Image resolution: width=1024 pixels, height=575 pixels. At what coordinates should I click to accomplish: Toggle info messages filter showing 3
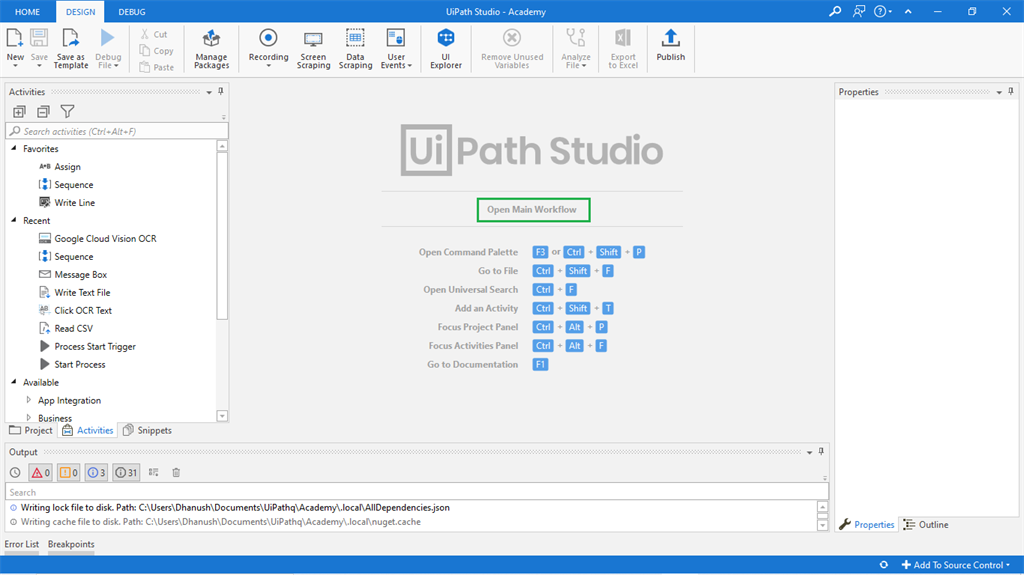coord(96,472)
